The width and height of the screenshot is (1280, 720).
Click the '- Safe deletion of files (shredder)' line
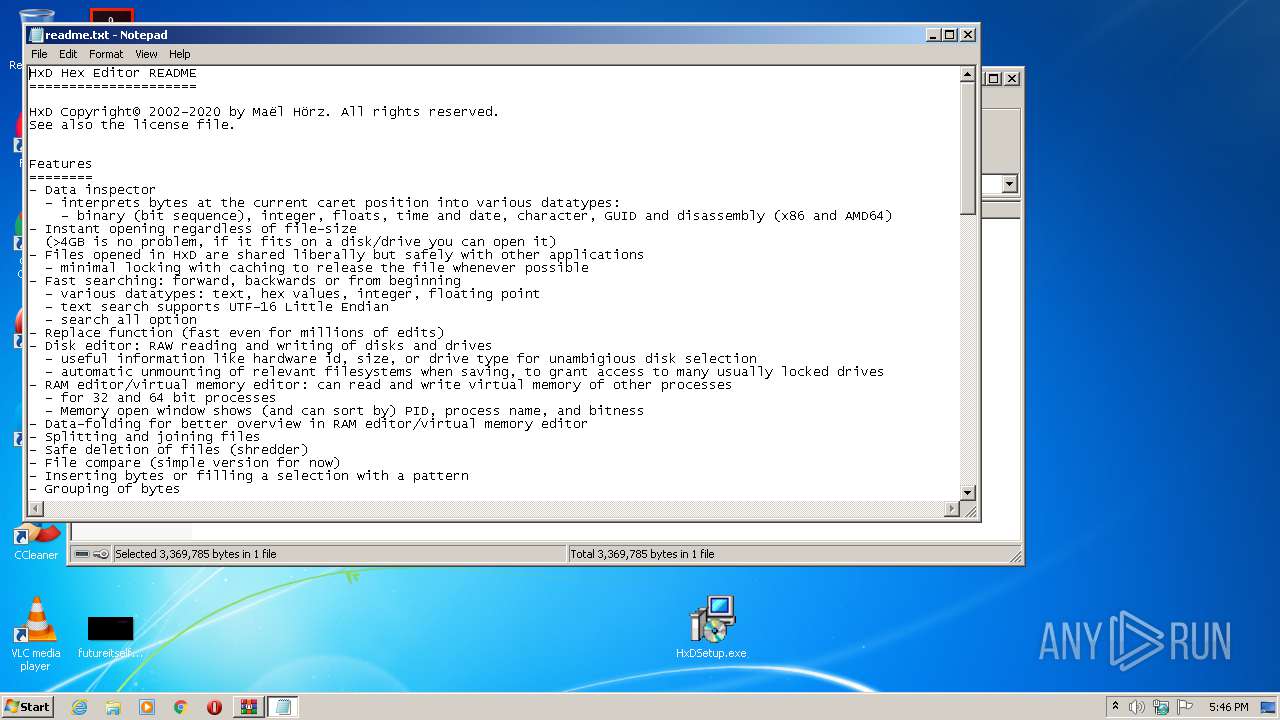(x=169, y=450)
